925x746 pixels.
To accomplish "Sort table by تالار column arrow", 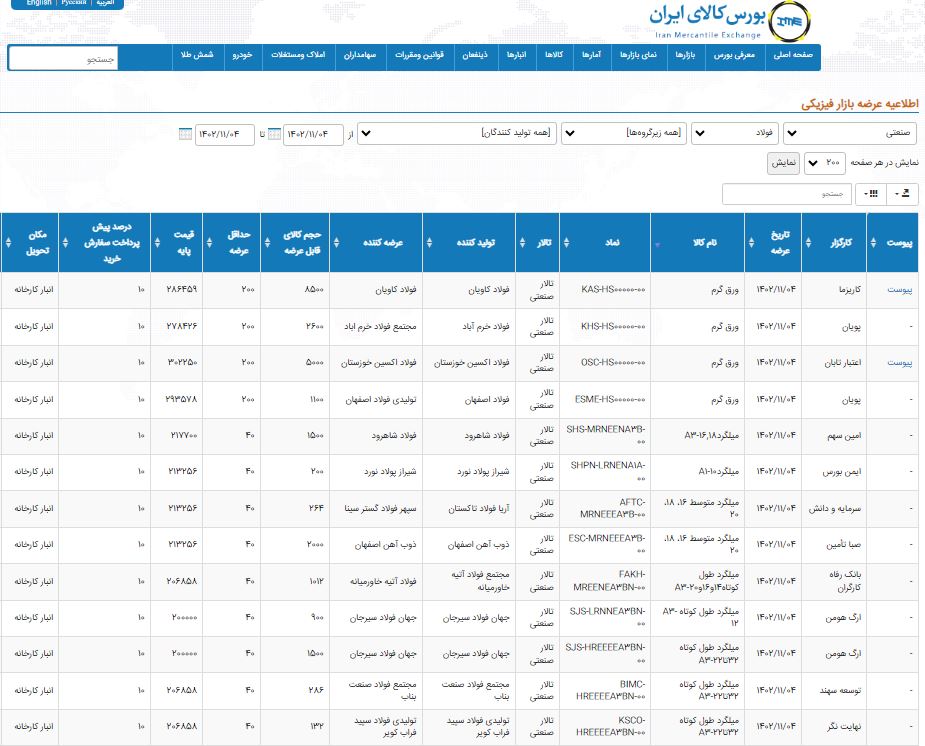I will (522, 242).
